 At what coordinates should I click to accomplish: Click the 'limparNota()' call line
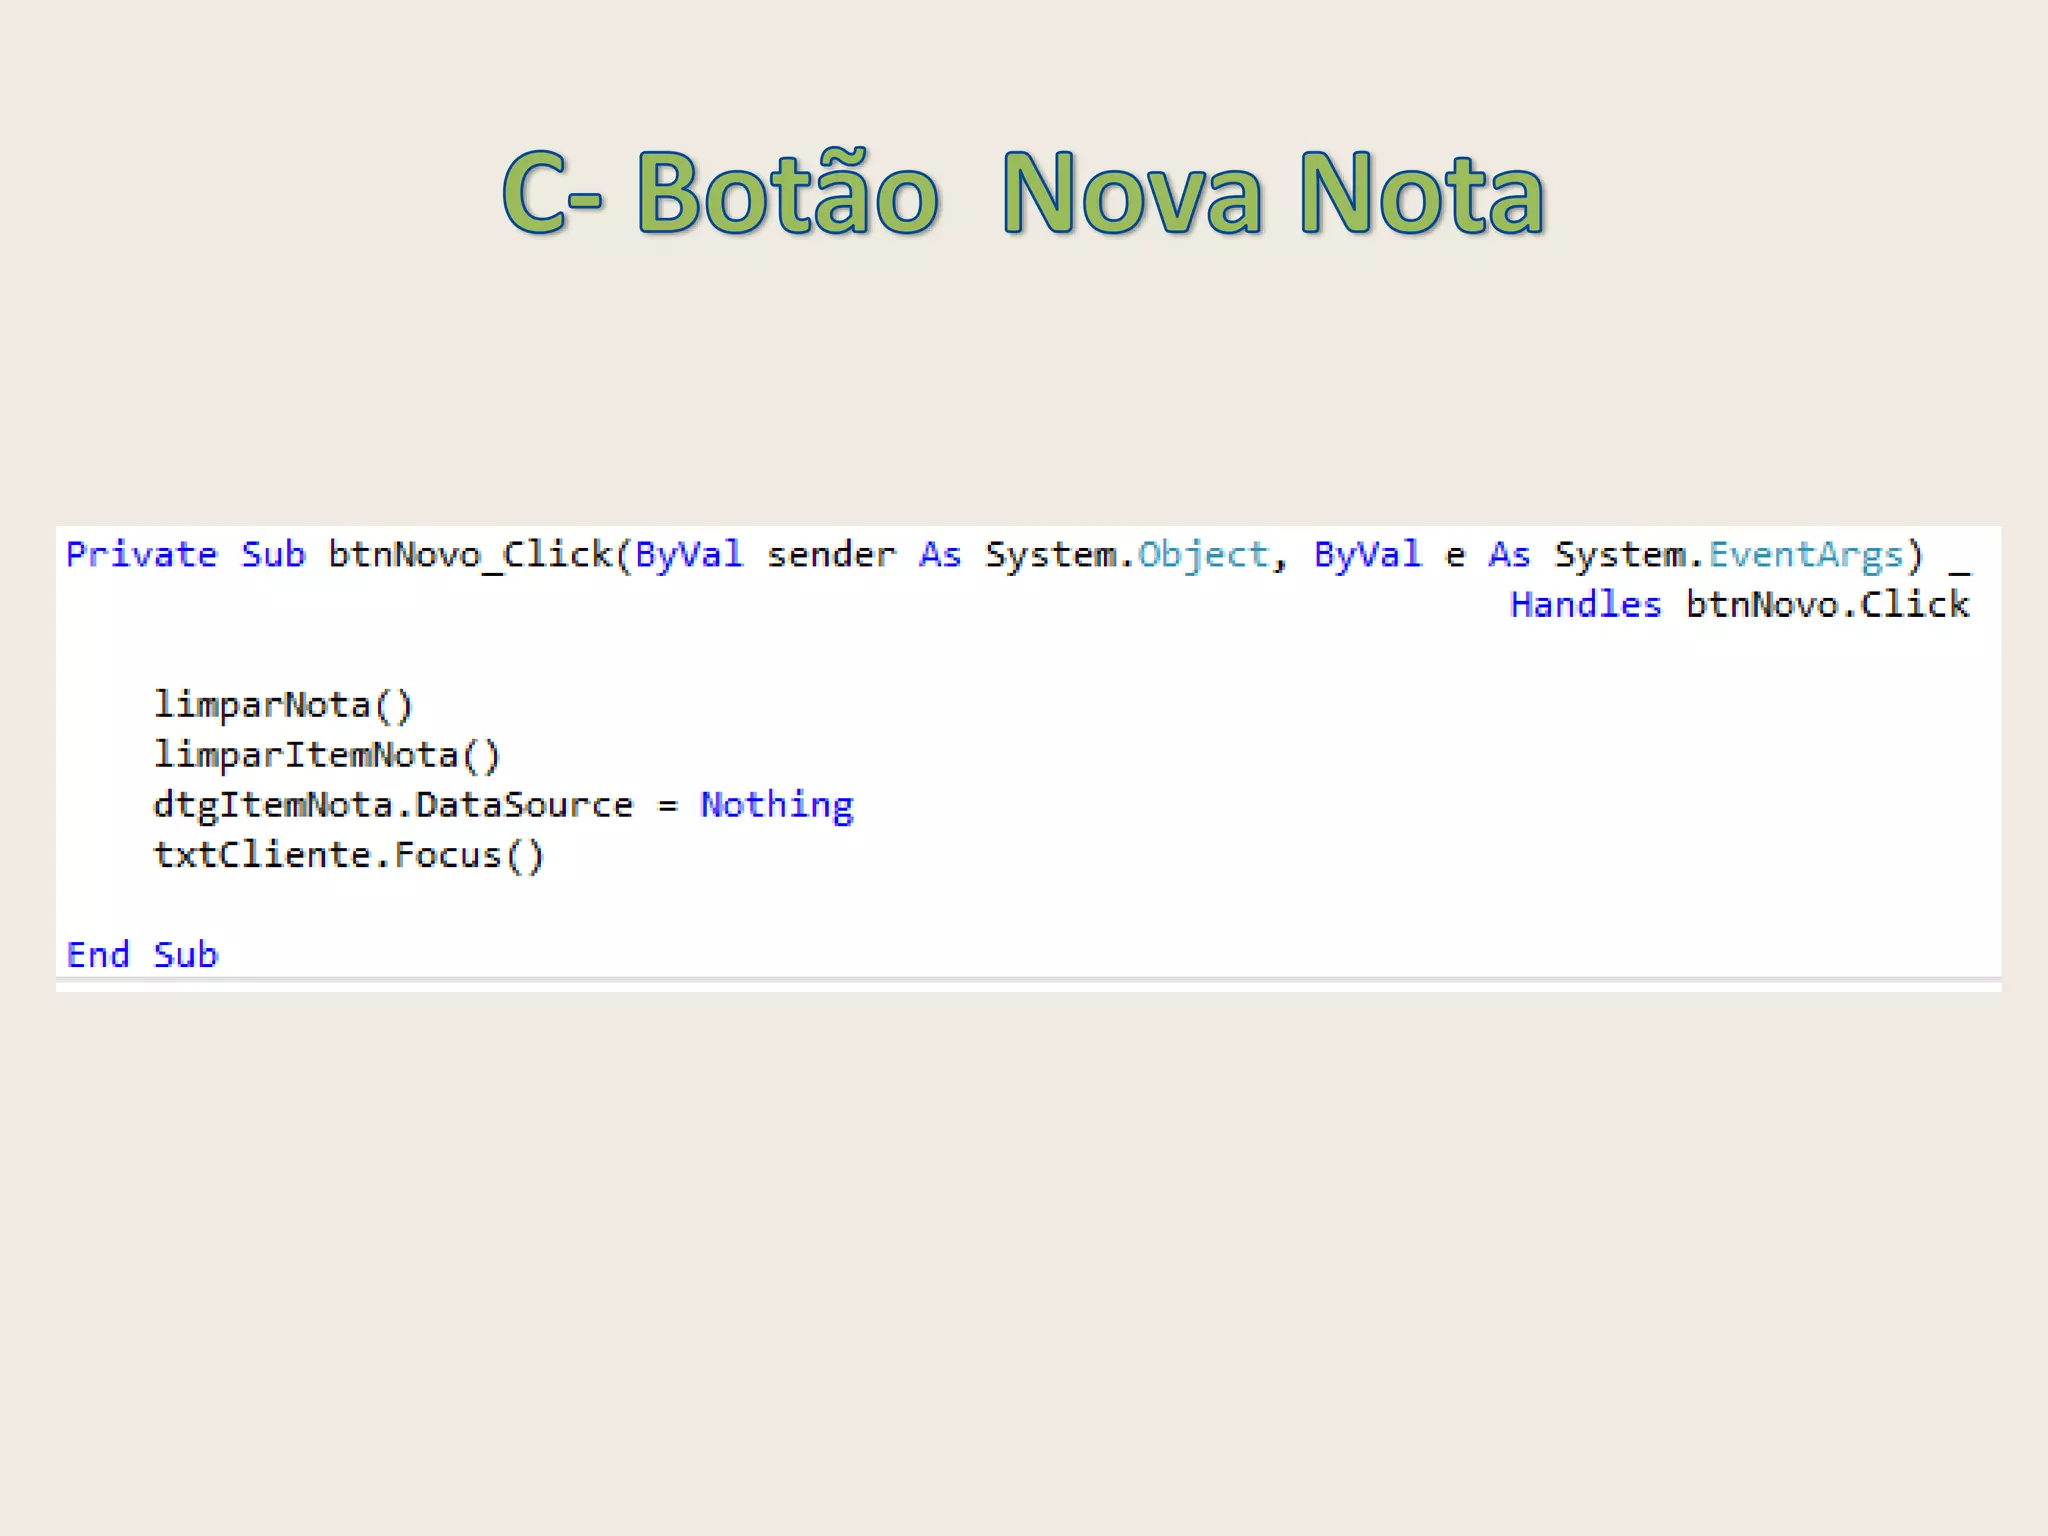pos(283,705)
